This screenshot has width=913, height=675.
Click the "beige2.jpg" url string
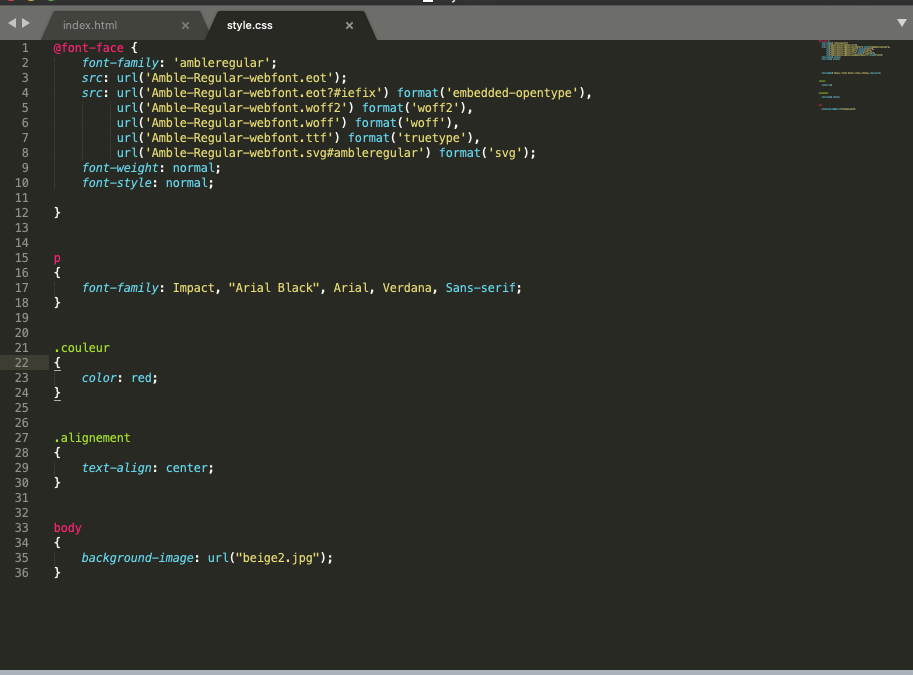[277, 558]
